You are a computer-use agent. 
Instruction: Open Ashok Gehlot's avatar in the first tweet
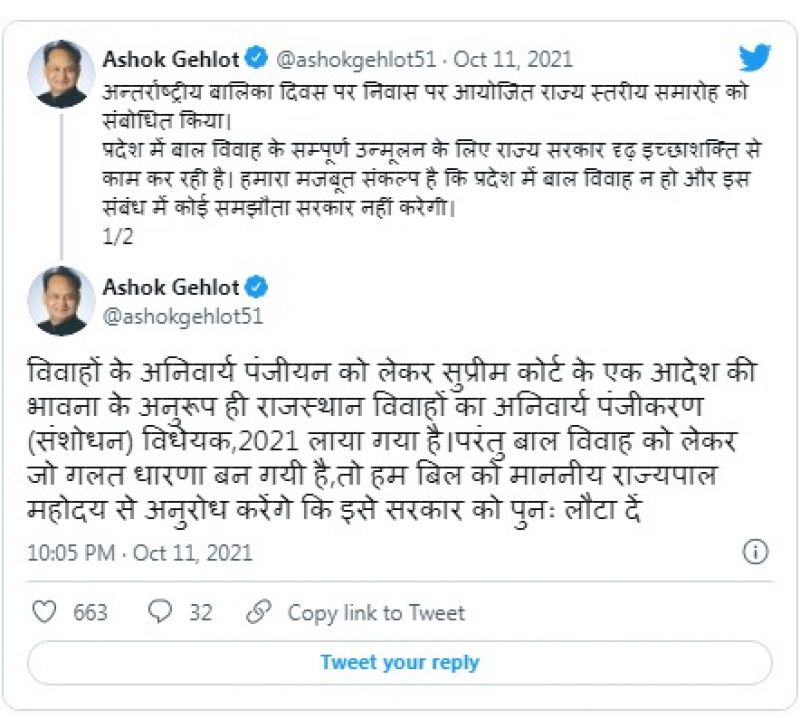pos(61,73)
